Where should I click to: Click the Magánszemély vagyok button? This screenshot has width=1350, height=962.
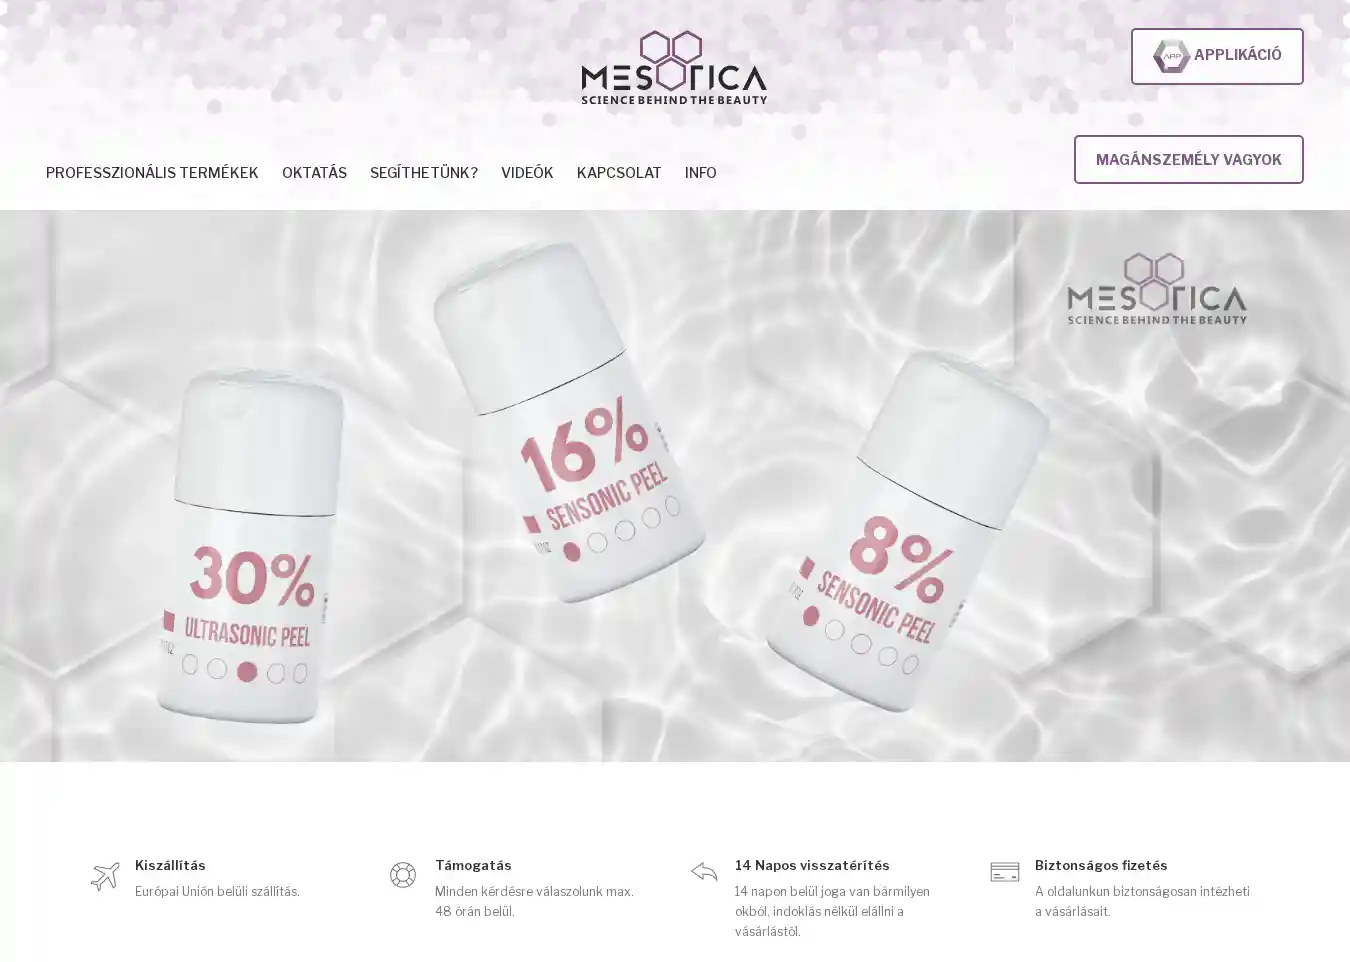coord(1188,159)
